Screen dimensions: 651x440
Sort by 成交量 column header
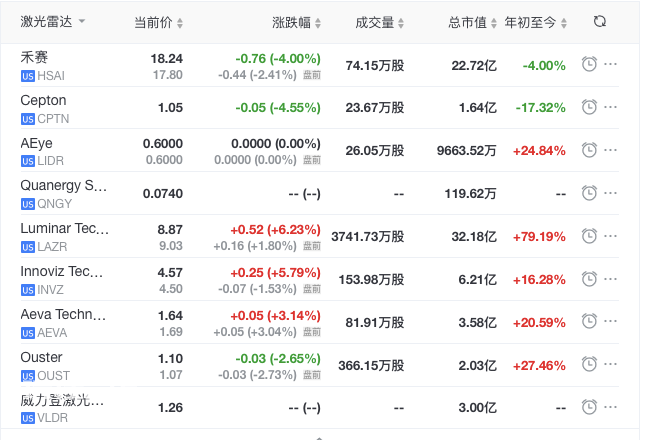click(379, 22)
